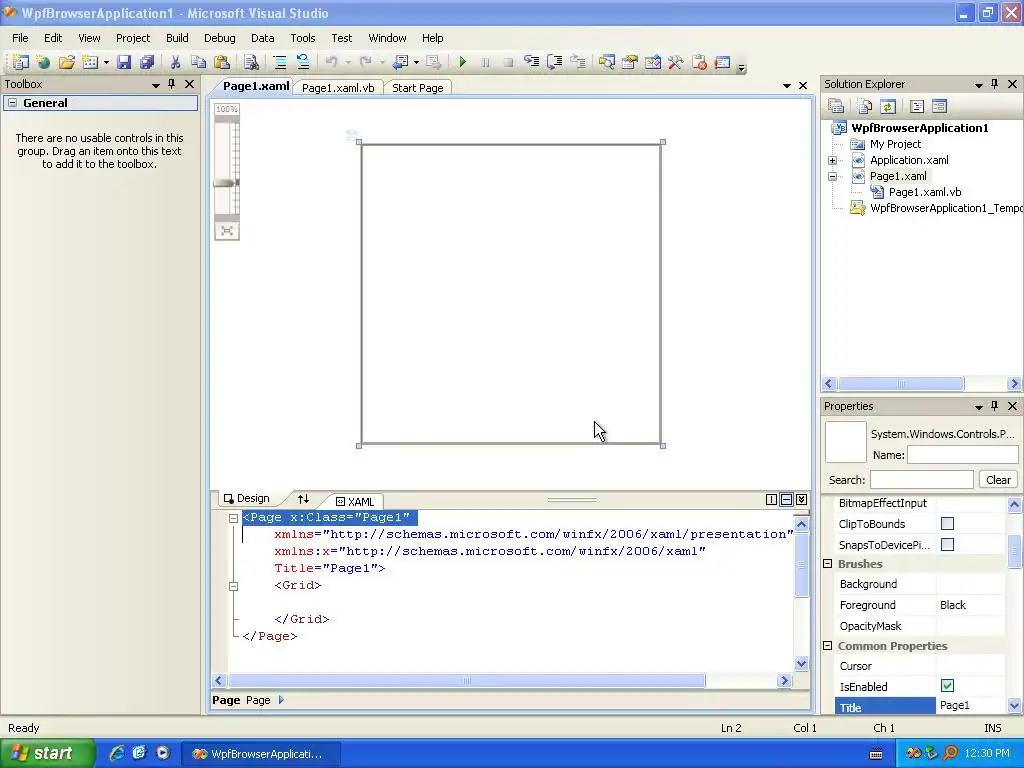
Task: Collapse the Grid element in XAML editor
Action: 233,586
